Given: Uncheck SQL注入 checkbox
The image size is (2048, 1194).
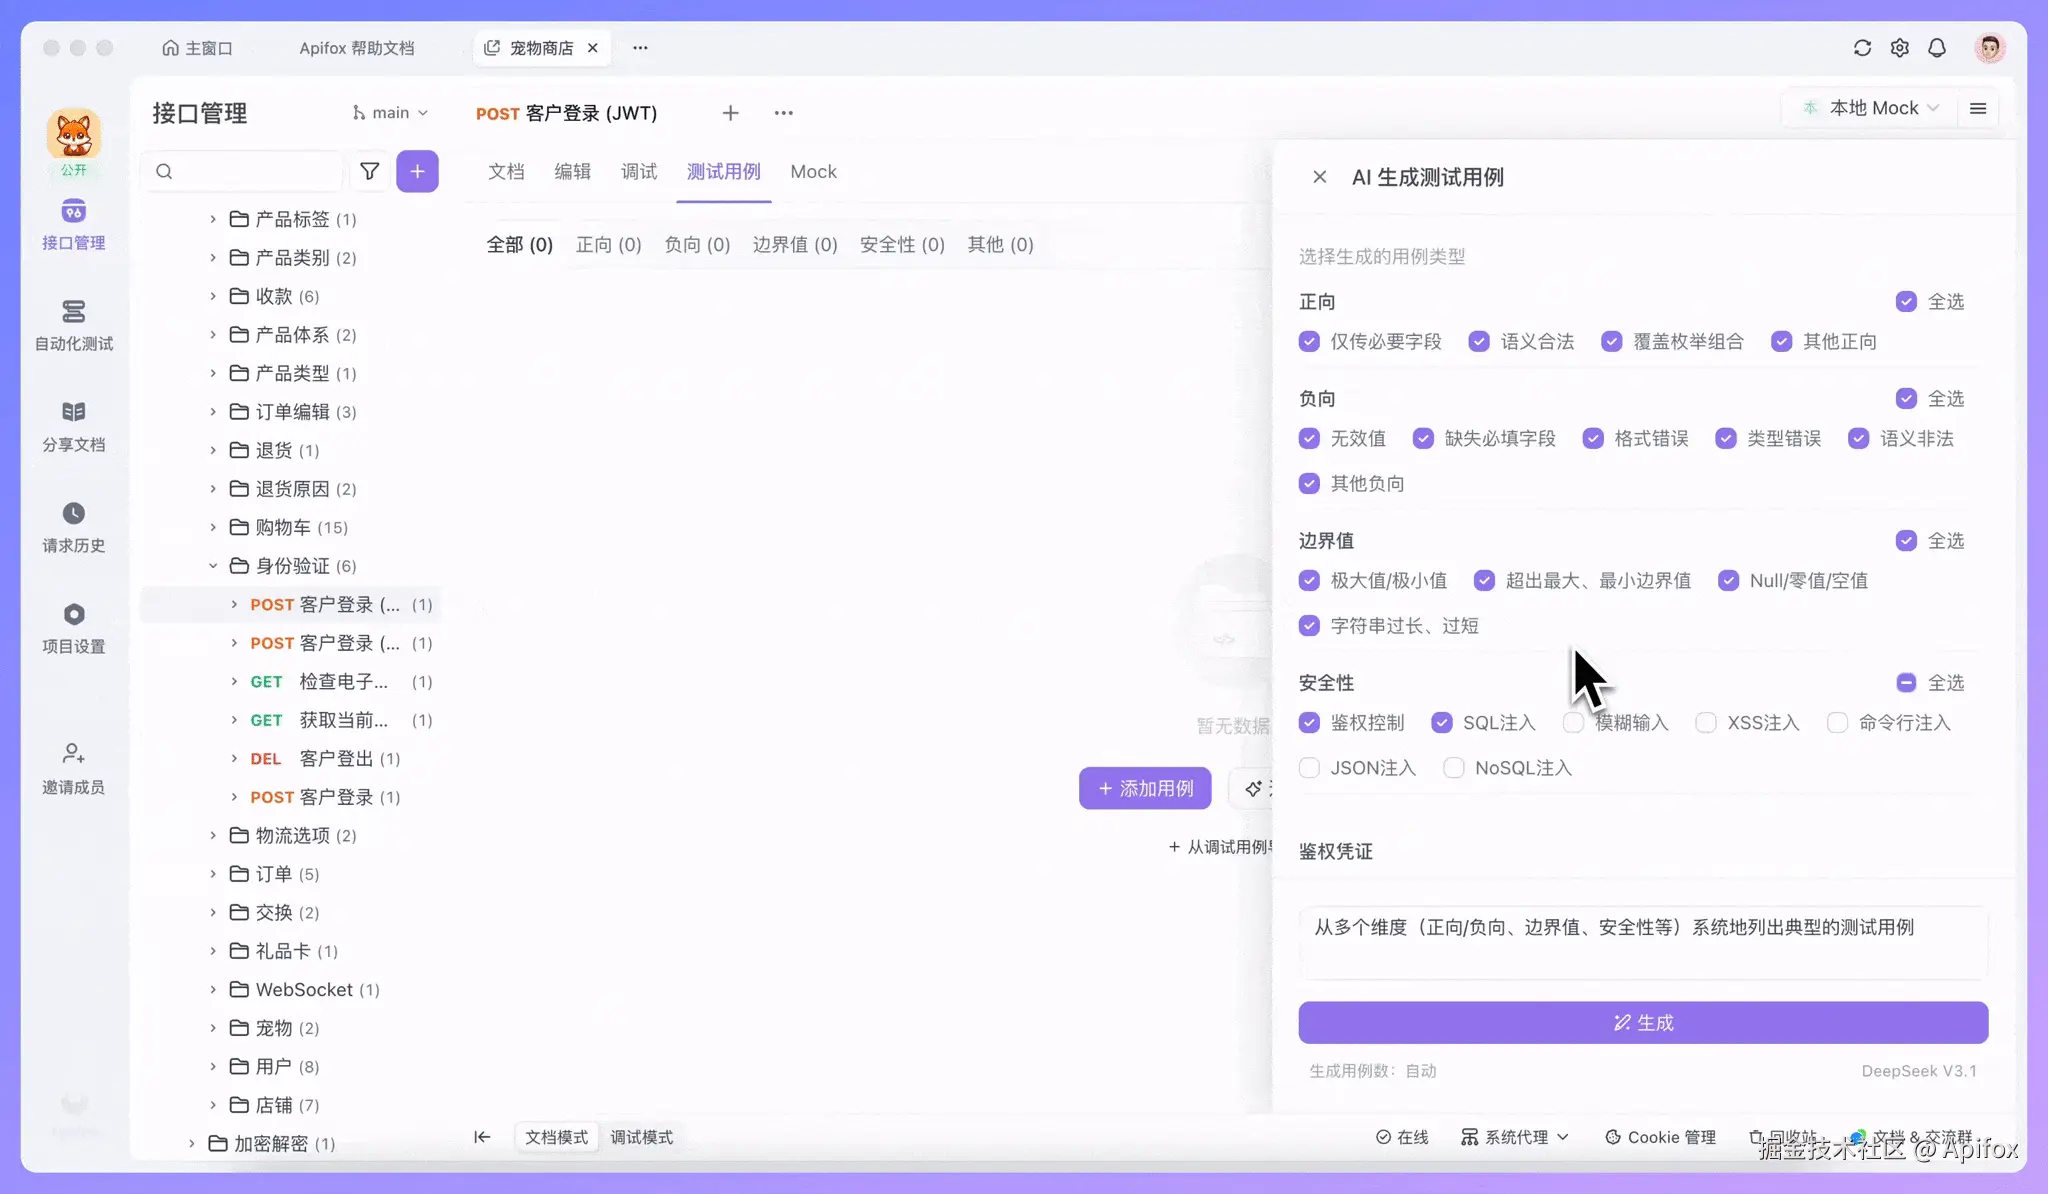Looking at the screenshot, I should pos(1441,723).
